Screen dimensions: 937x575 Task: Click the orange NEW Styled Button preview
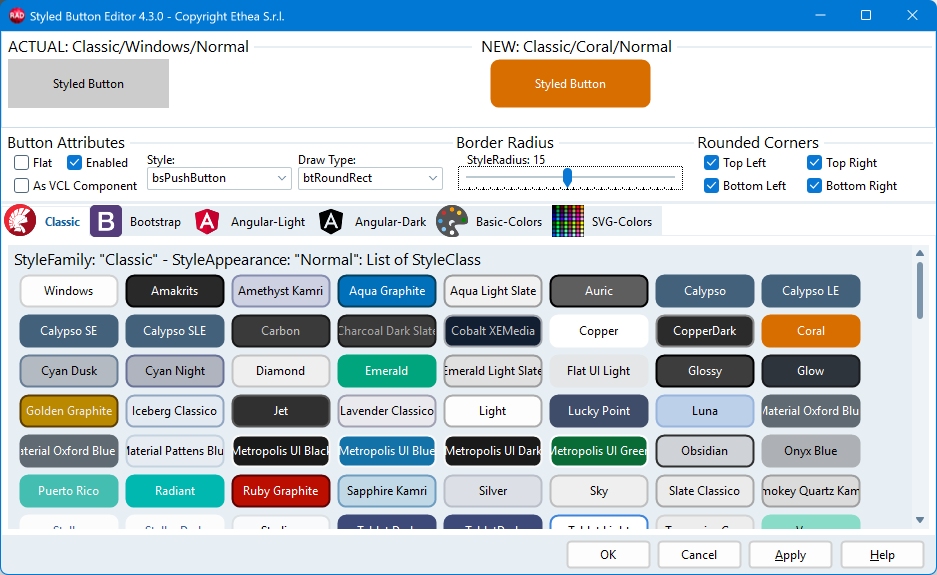[x=570, y=84]
